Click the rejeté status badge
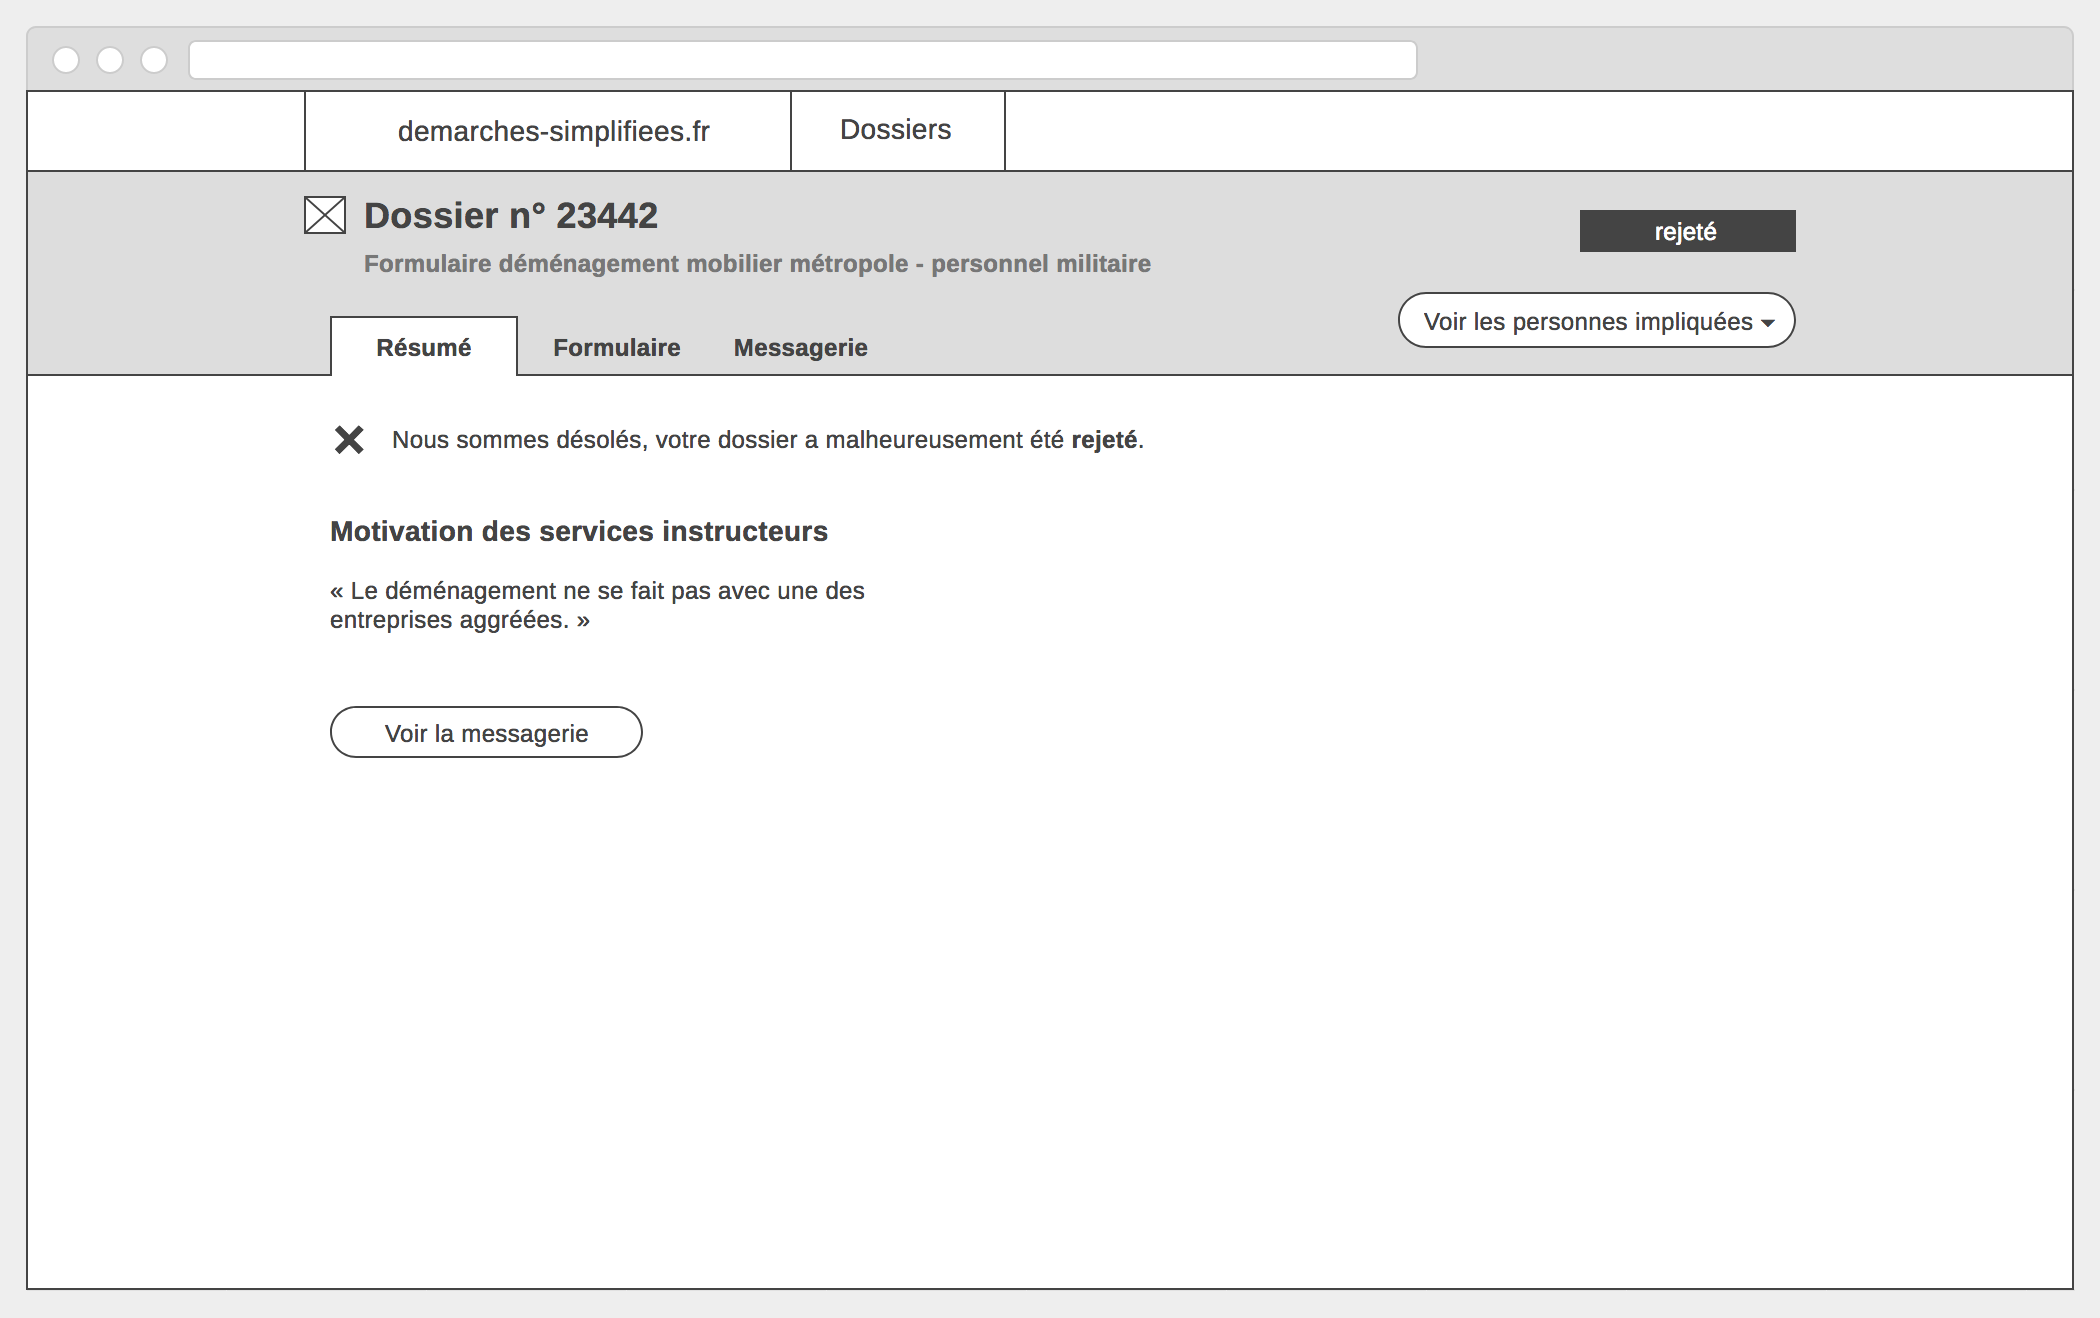The height and width of the screenshot is (1318, 2100). [1686, 230]
